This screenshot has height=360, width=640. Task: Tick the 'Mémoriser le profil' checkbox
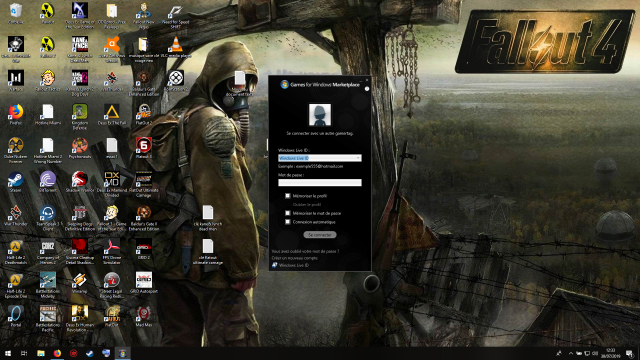(288, 196)
